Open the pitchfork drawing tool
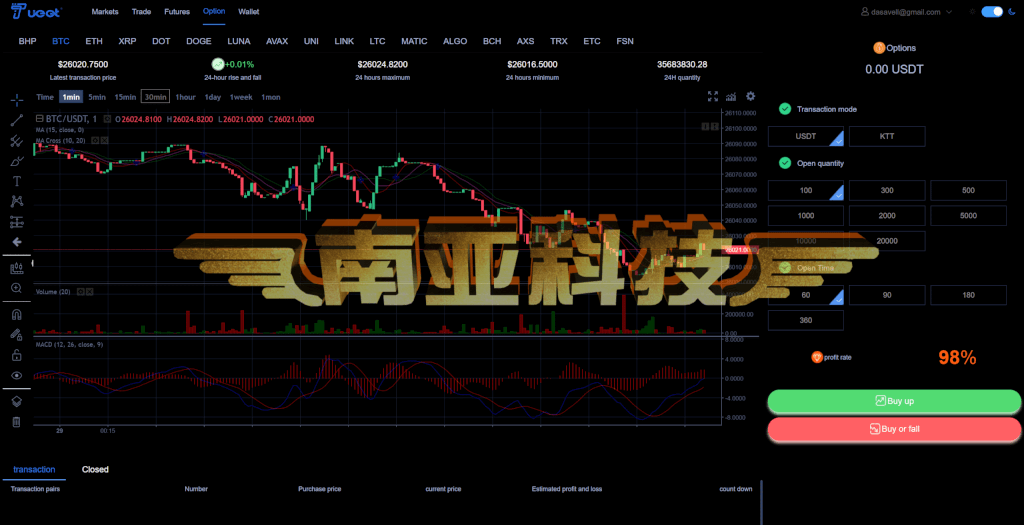Screen dimensions: 1024x525 point(17,140)
